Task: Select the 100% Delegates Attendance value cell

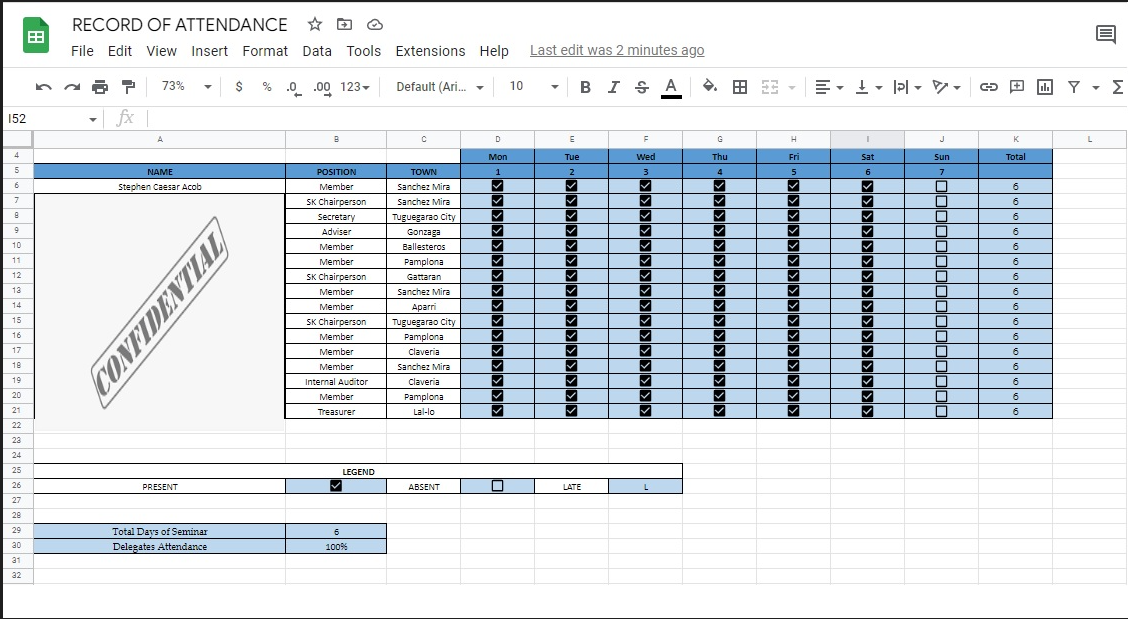Action: click(336, 546)
